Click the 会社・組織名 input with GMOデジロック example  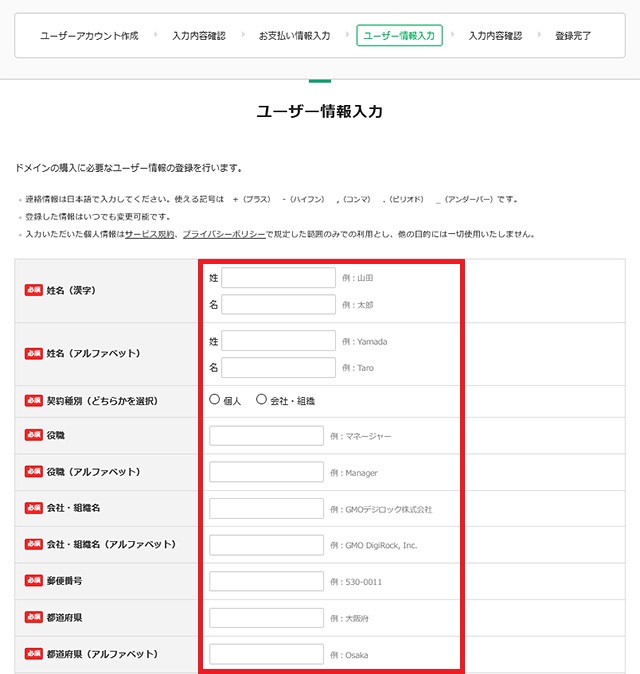(266, 509)
